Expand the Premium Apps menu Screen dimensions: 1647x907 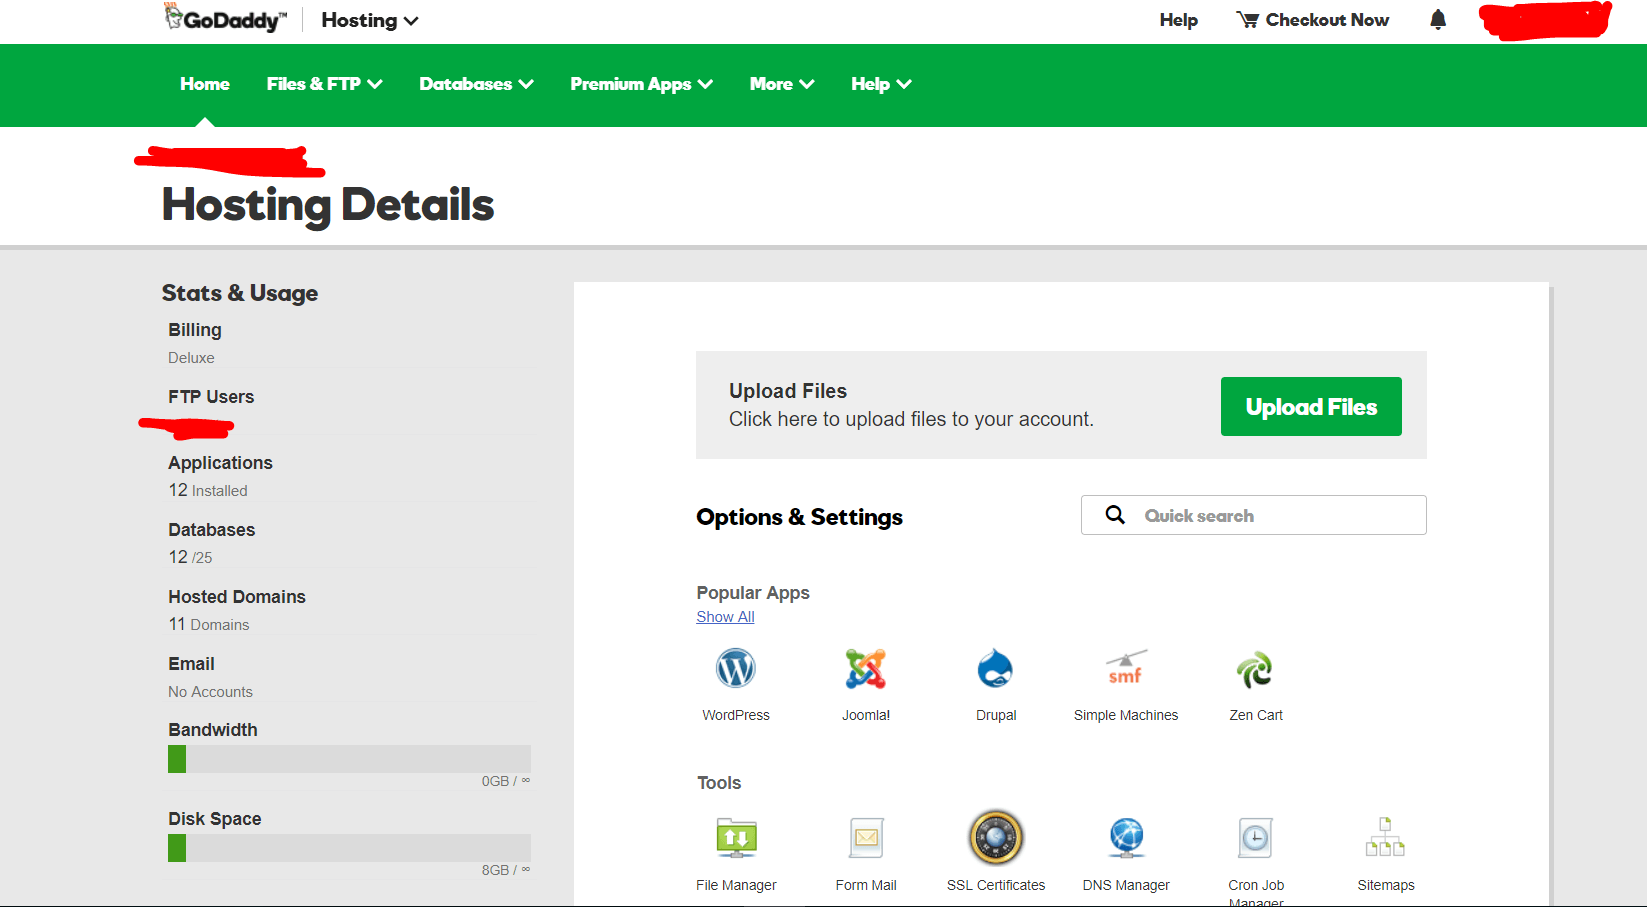point(641,84)
